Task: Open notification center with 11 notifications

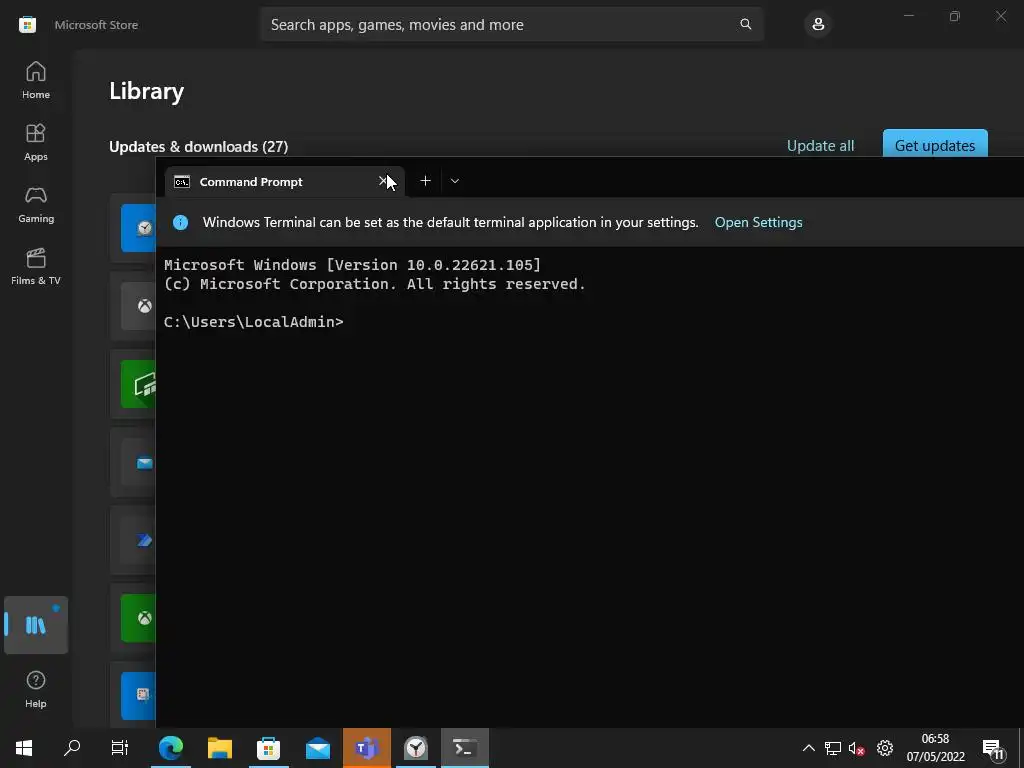Action: click(x=993, y=749)
